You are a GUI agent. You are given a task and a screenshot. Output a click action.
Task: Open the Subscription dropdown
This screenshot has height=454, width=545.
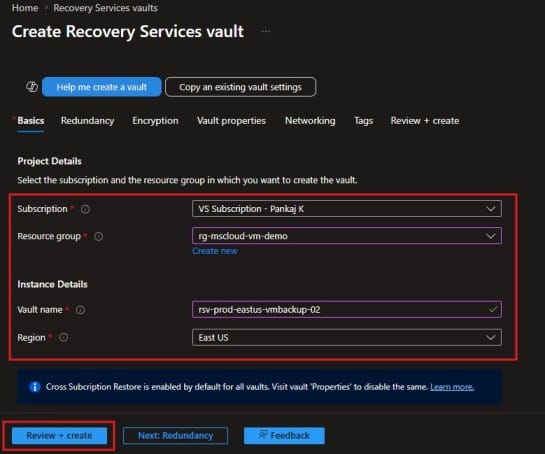[347, 209]
